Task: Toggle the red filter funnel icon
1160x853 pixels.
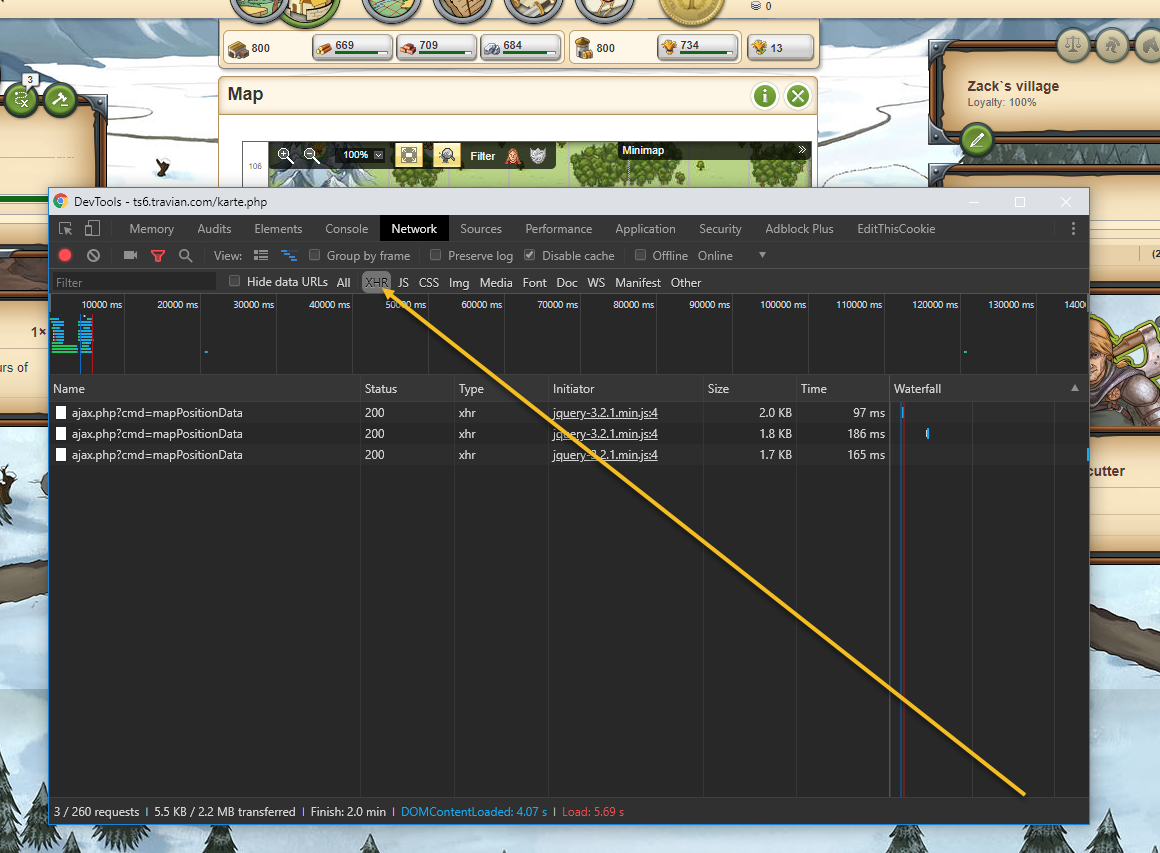Action: point(158,256)
